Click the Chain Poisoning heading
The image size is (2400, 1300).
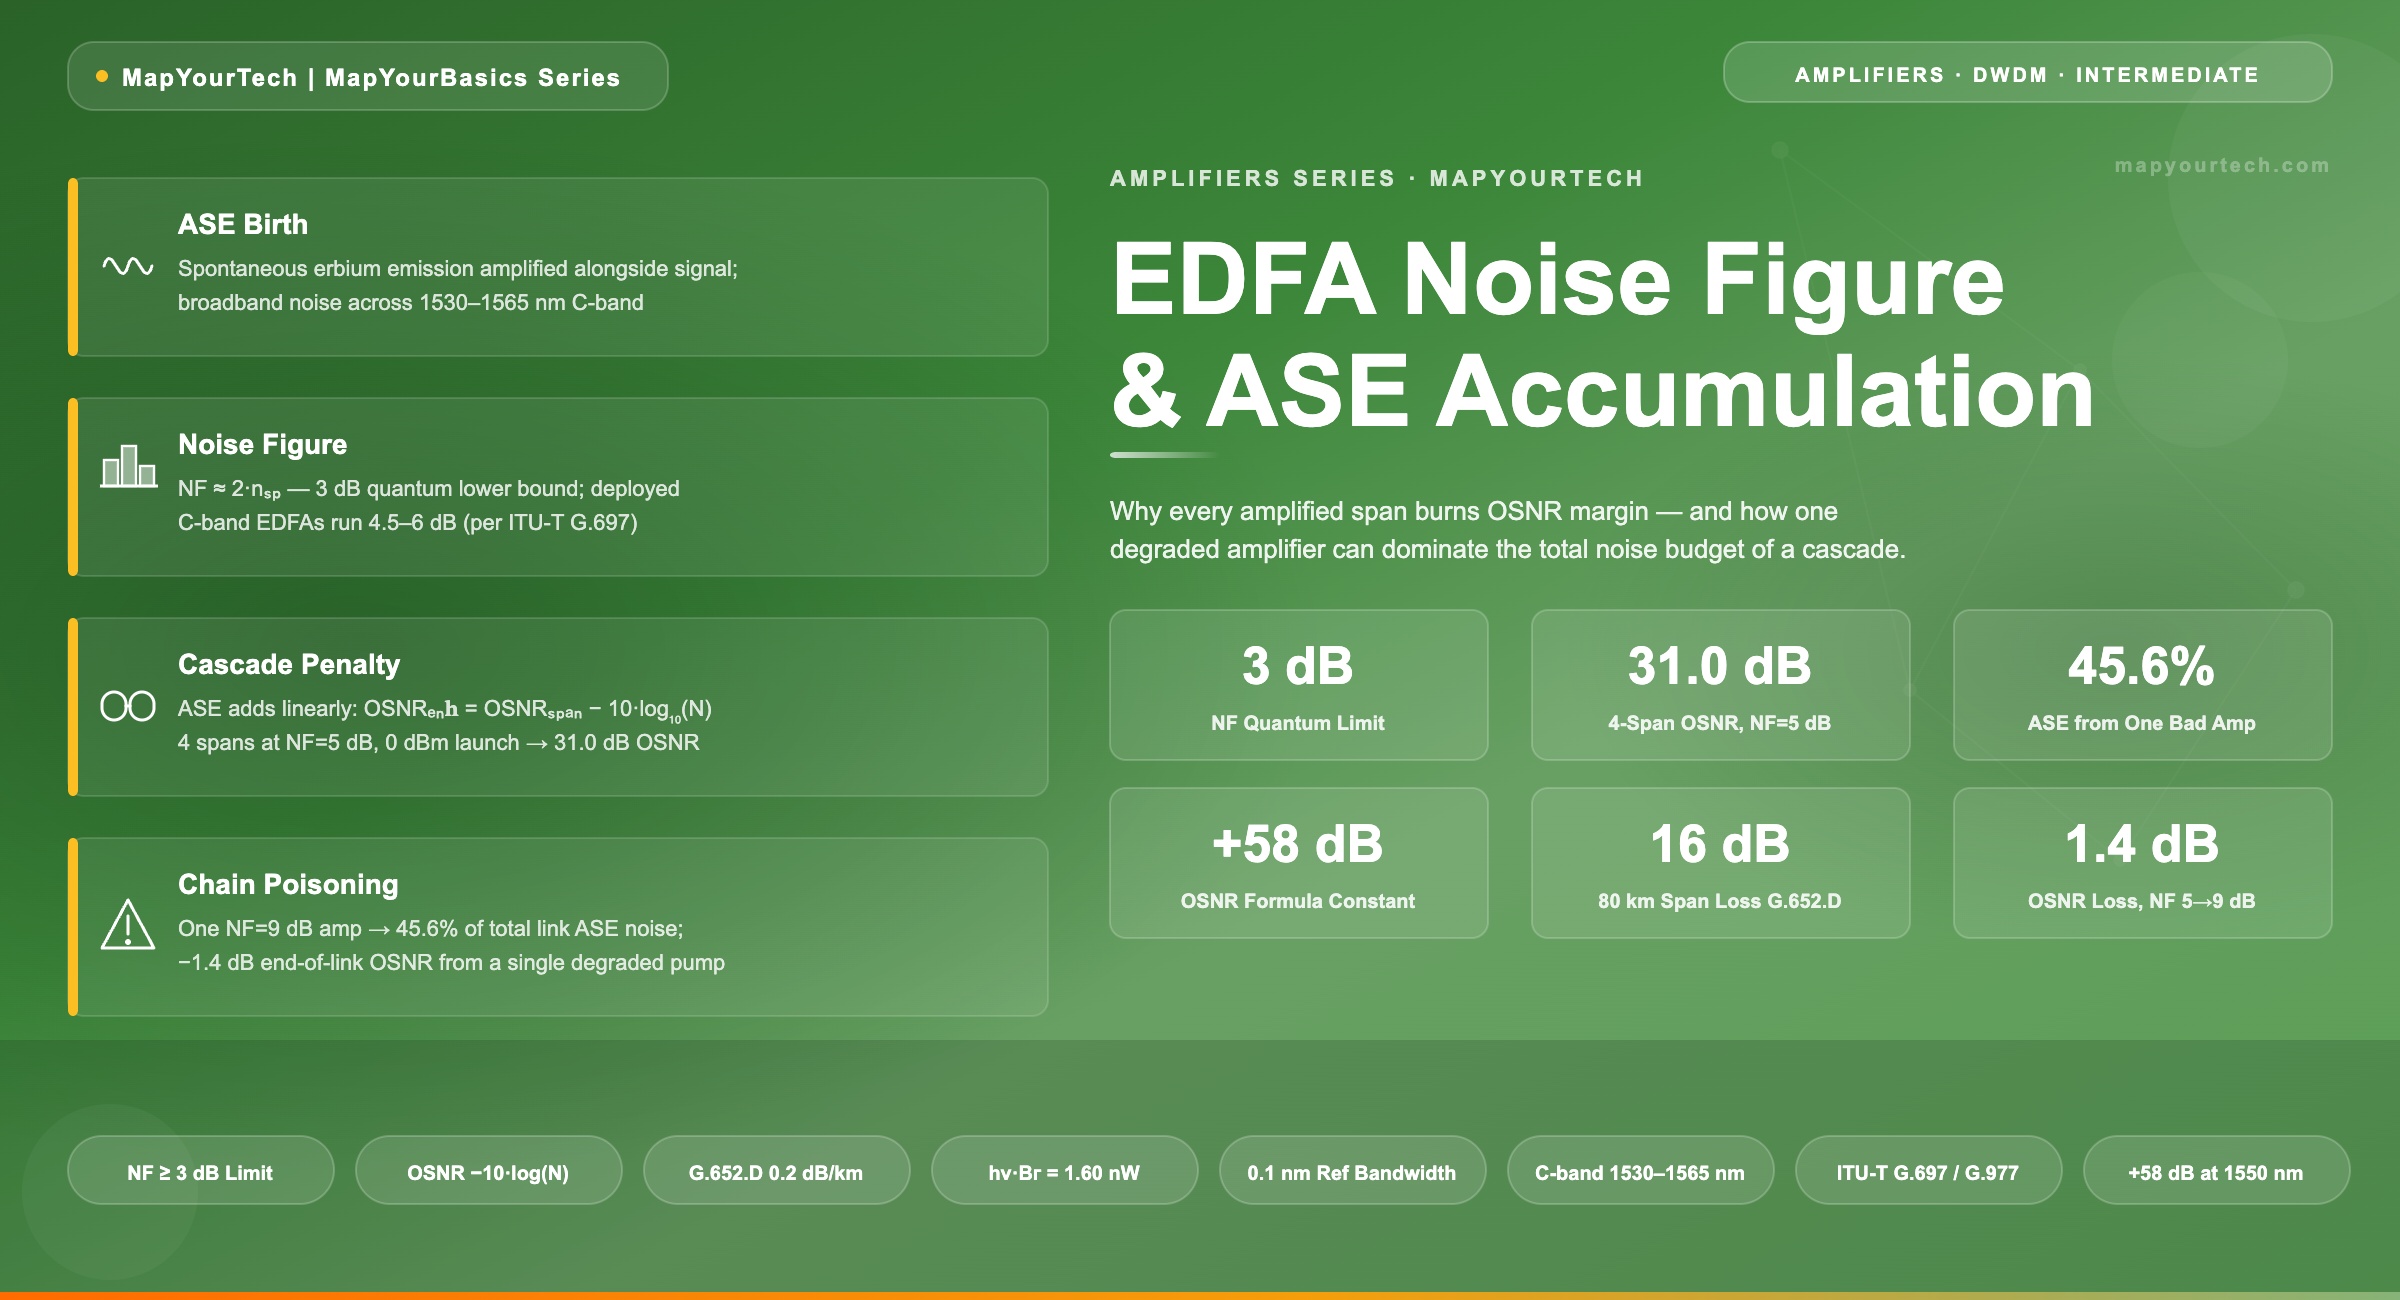point(288,884)
